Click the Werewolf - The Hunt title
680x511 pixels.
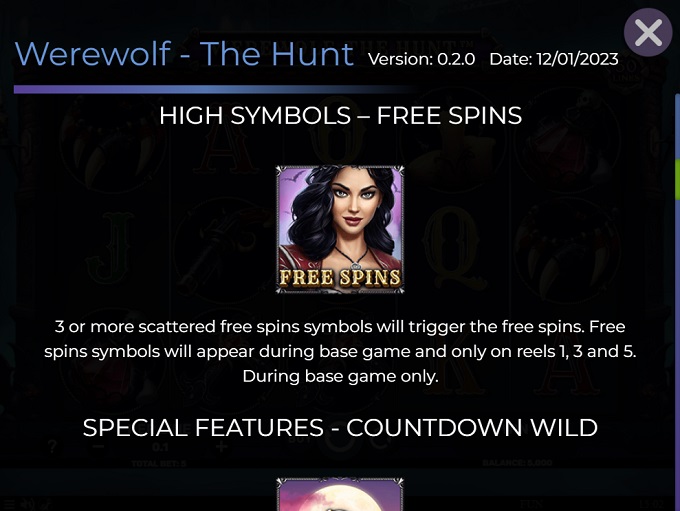(184, 54)
